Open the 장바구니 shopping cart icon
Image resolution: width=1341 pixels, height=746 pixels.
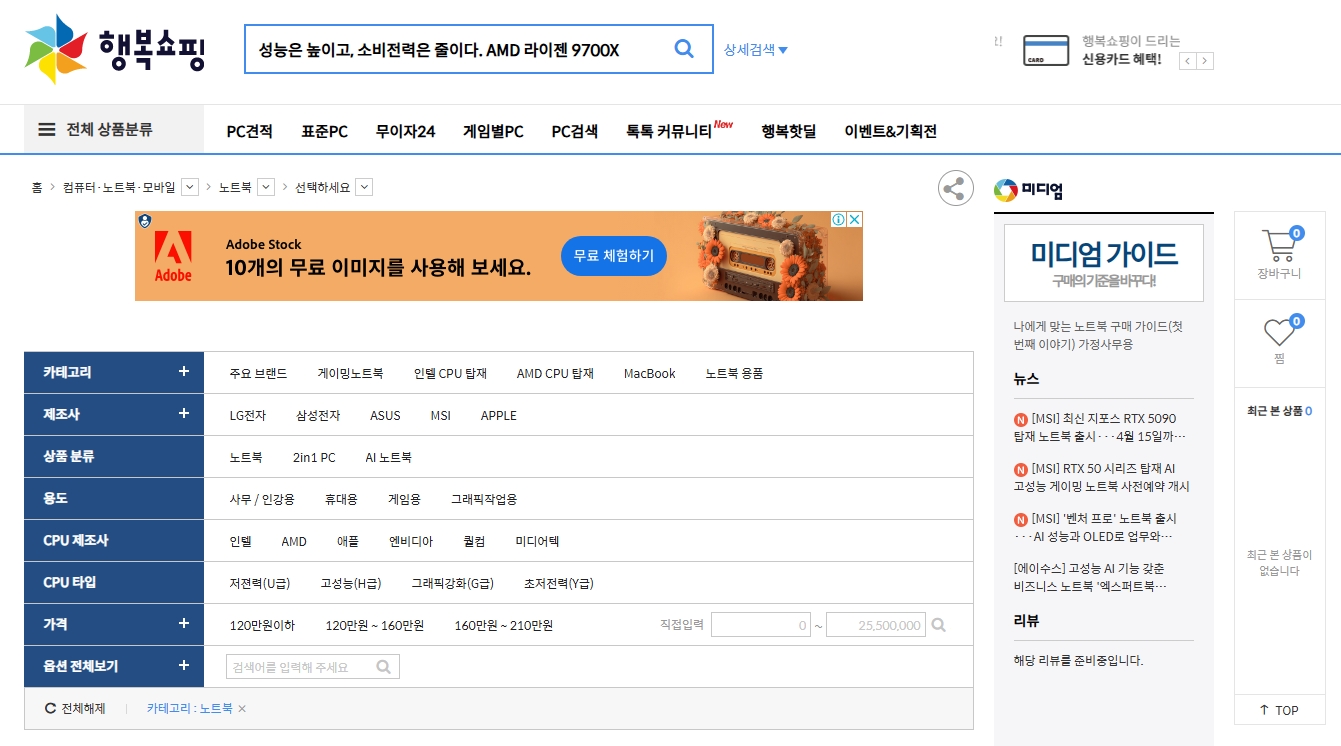tap(1279, 245)
